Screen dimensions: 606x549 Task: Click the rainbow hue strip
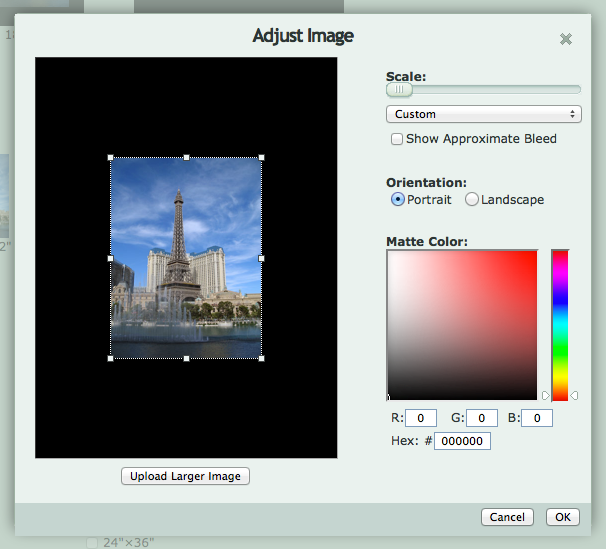click(x=560, y=325)
